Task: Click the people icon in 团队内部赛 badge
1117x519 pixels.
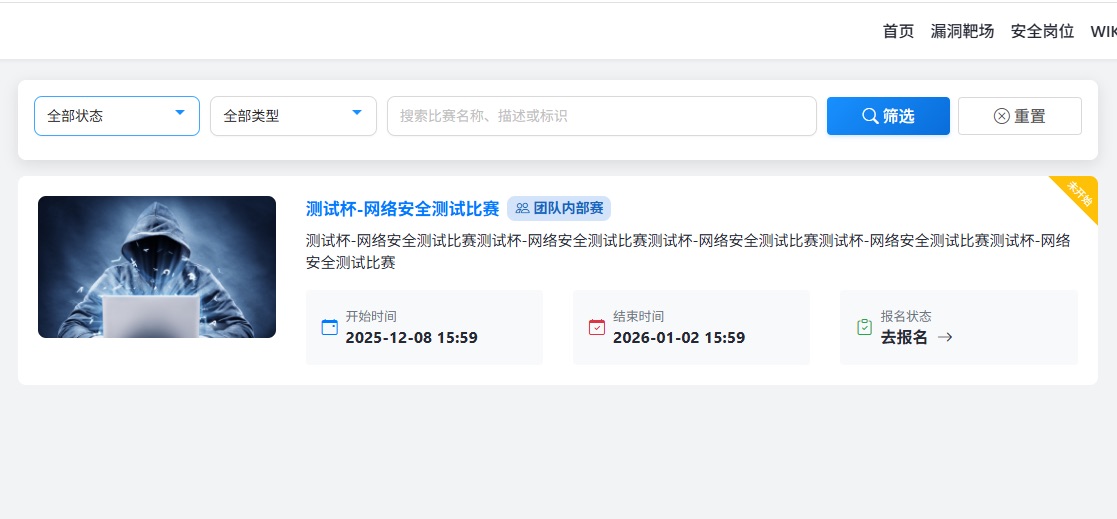Action: (x=522, y=209)
